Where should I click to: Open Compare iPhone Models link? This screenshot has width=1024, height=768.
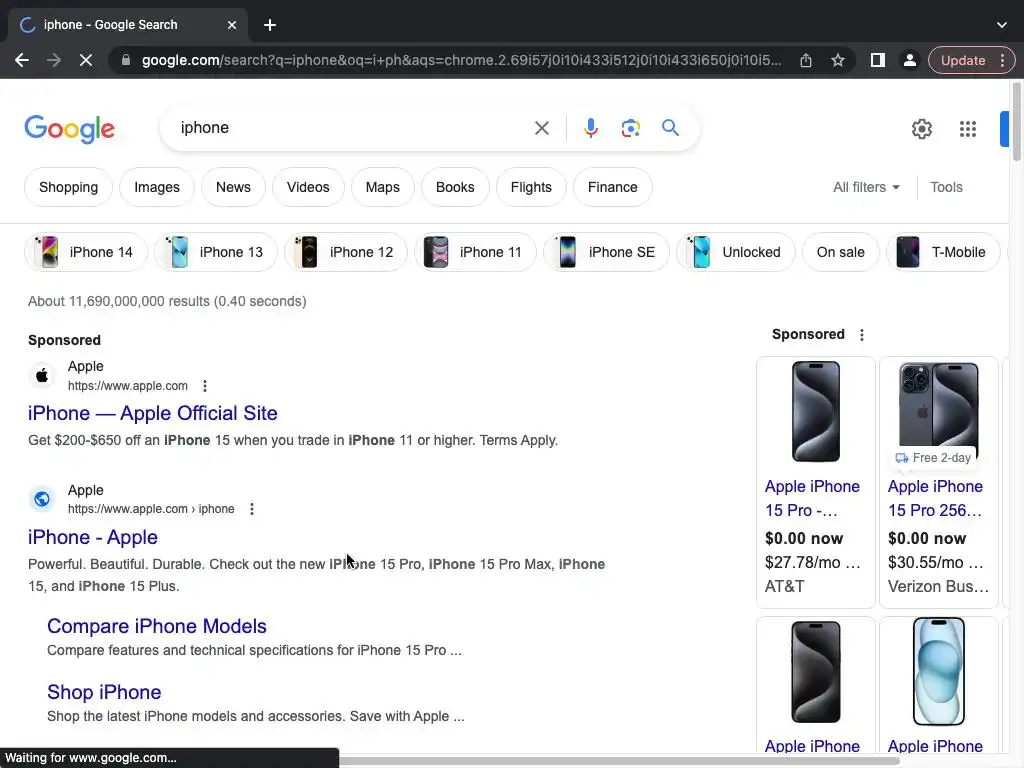point(157,626)
